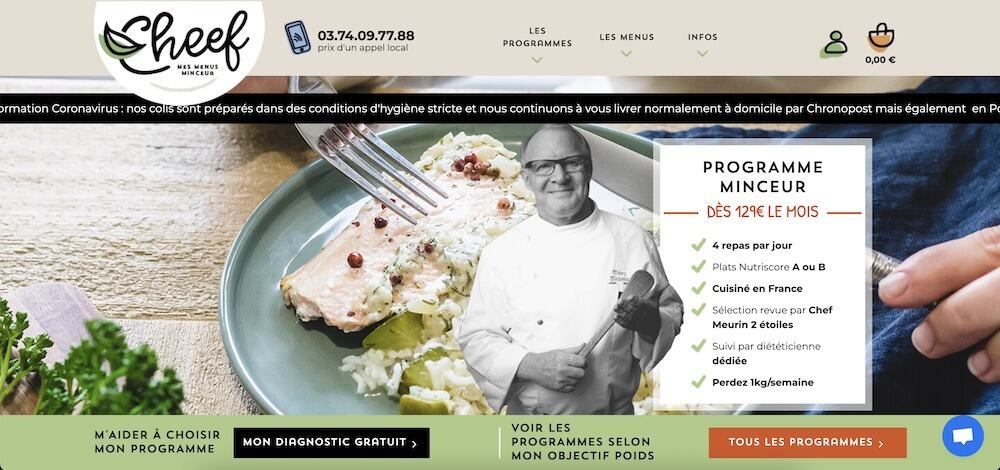This screenshot has height=470, width=1000.
Task: Click Mon Diagnostic Gratuit button
Action: point(331,443)
